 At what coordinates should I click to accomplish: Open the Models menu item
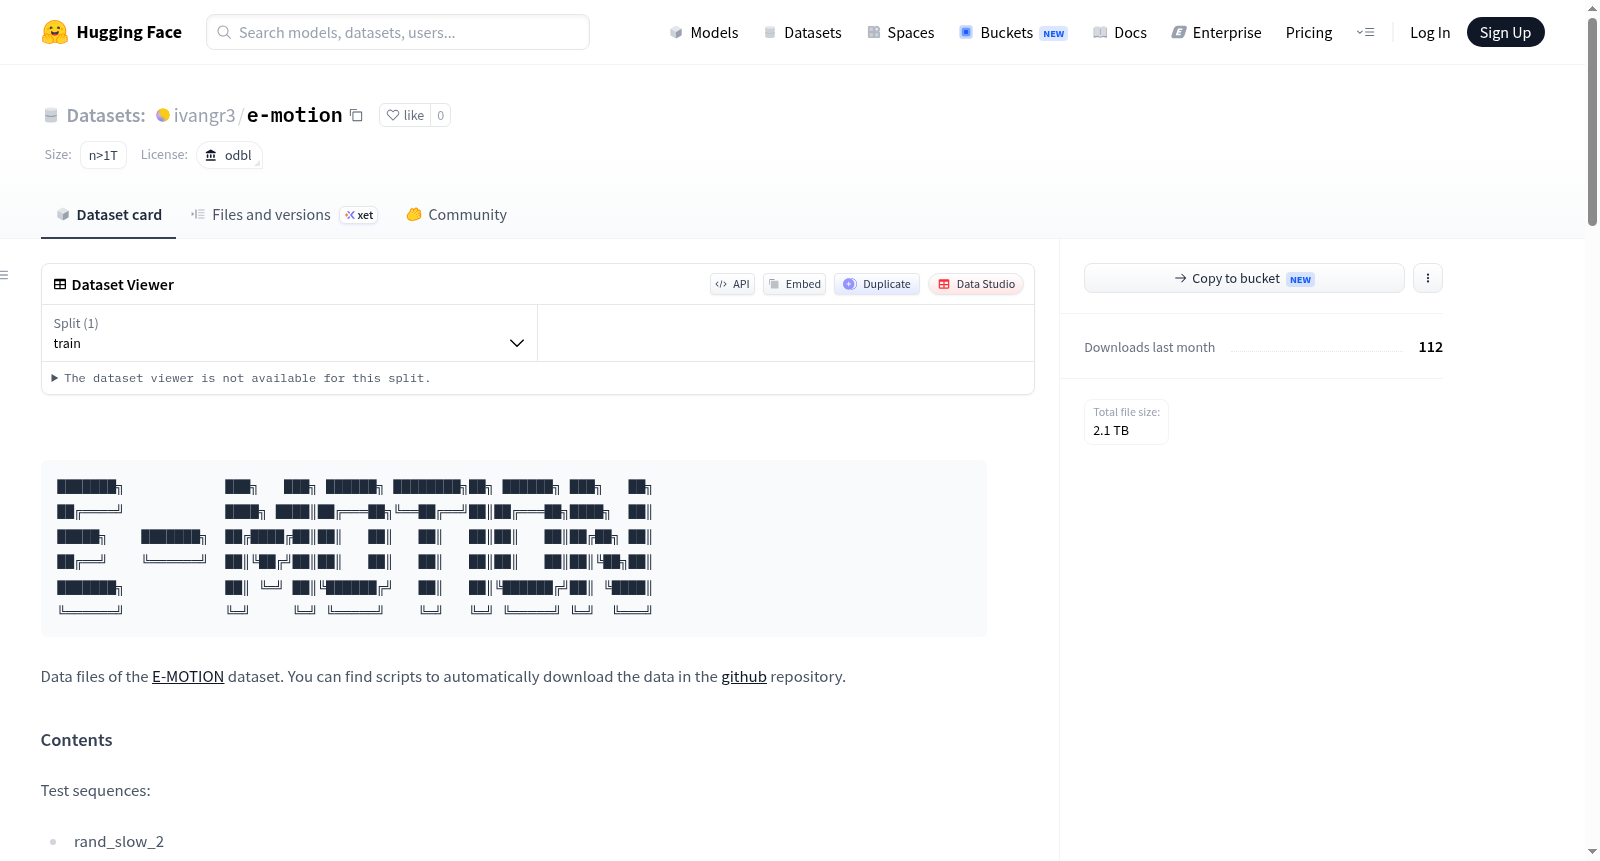click(704, 32)
